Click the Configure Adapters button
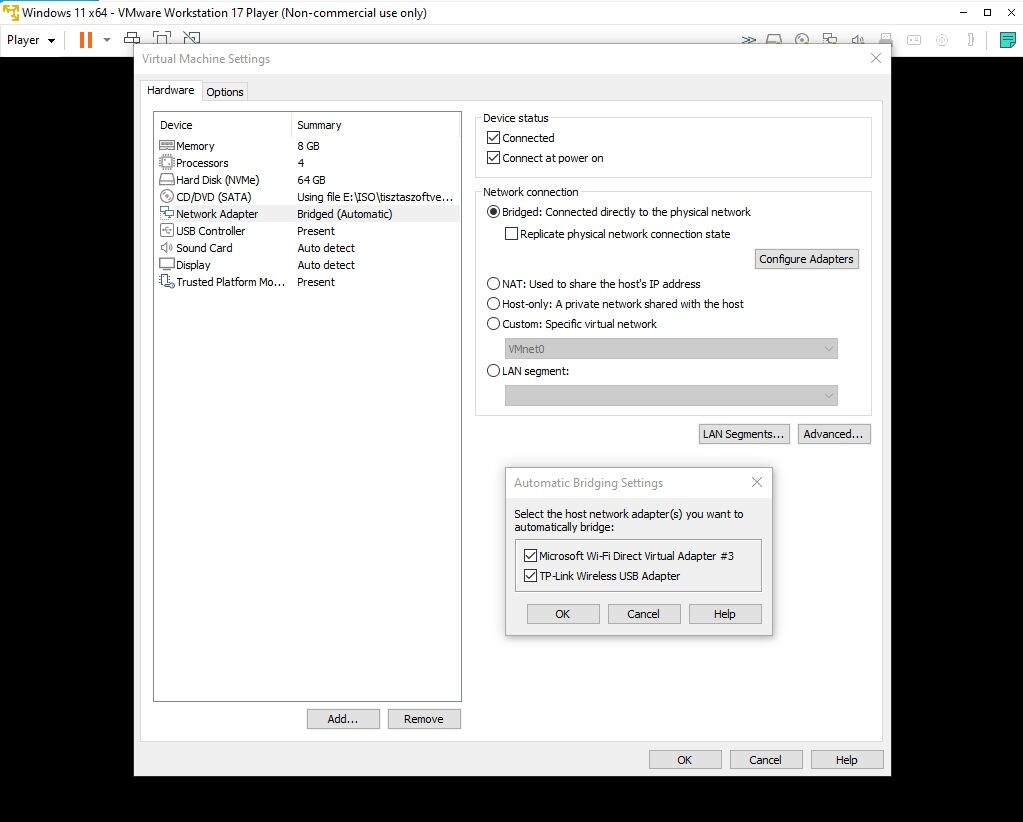 coord(806,259)
